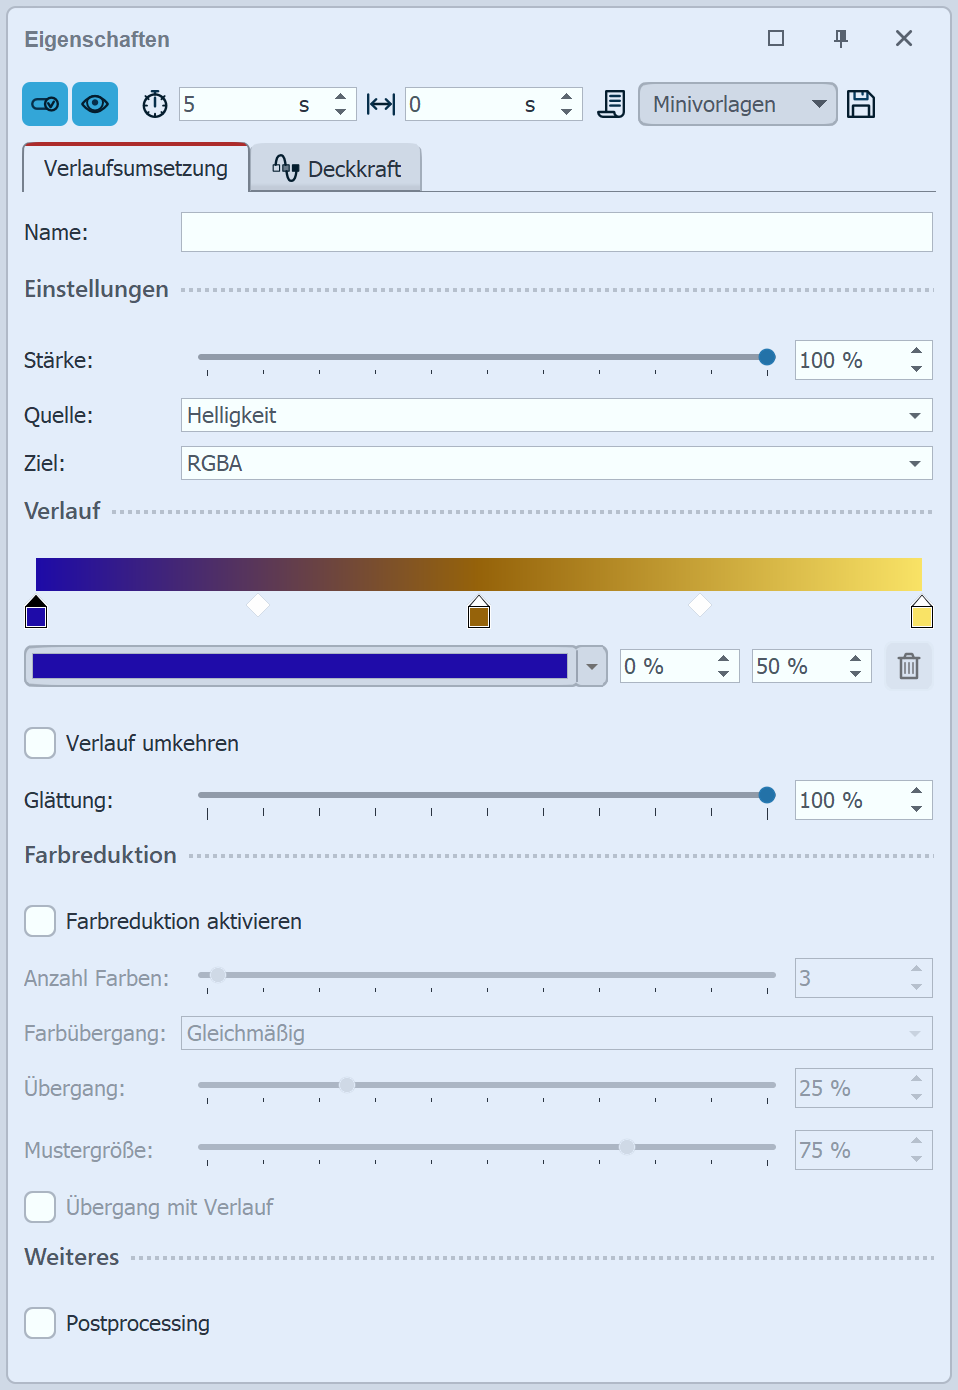Delete gradient stop with trash icon
Screen dimensions: 958x1390
(908, 666)
